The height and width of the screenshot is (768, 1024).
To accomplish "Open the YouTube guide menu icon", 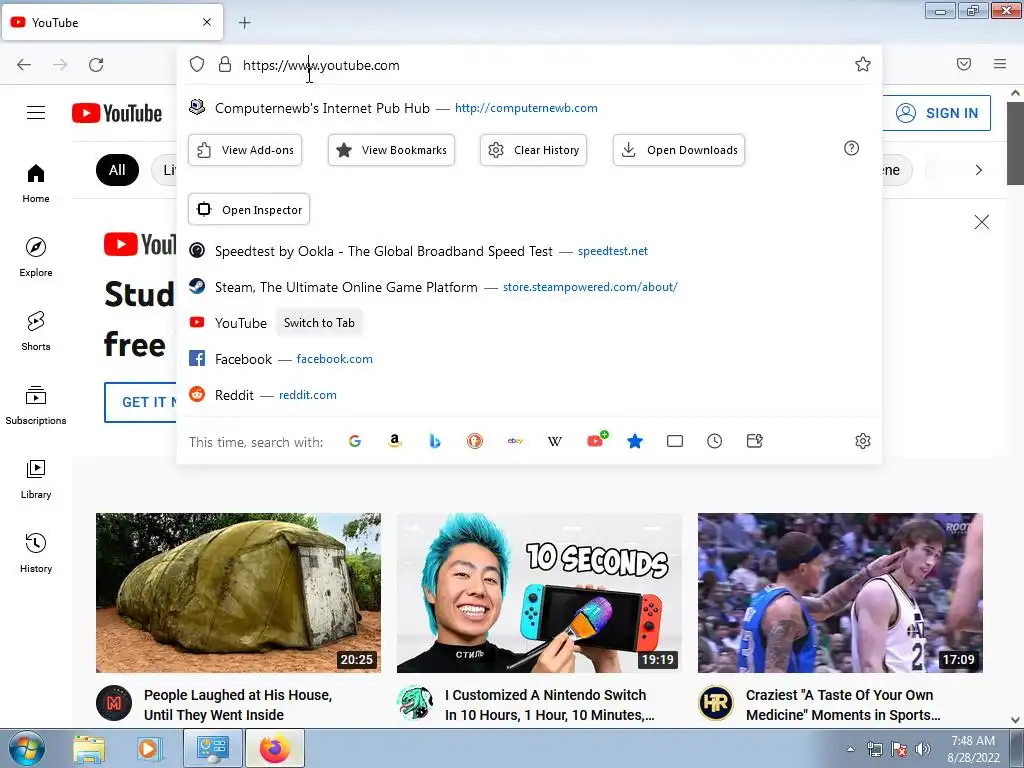I will click(36, 113).
